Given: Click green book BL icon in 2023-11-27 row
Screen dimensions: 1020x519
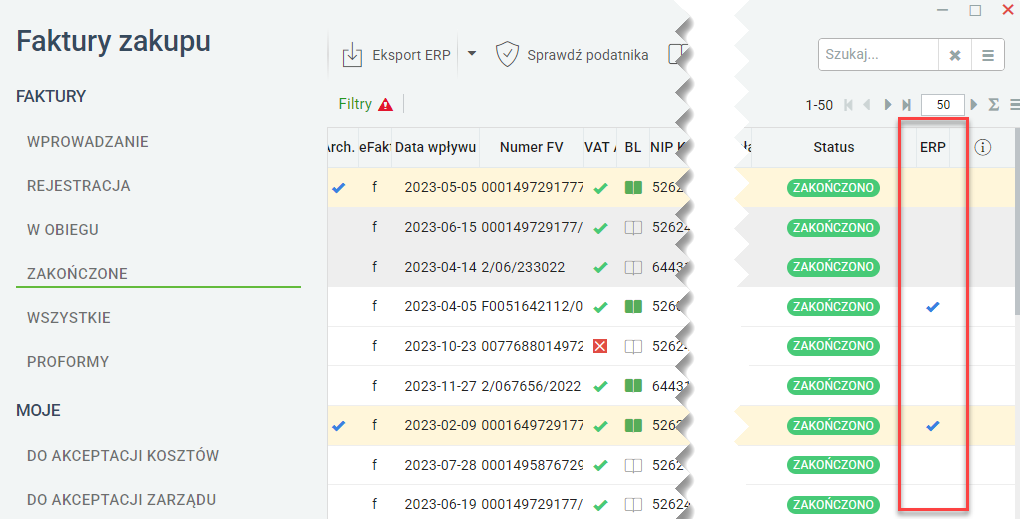Looking at the screenshot, I should 633,386.
